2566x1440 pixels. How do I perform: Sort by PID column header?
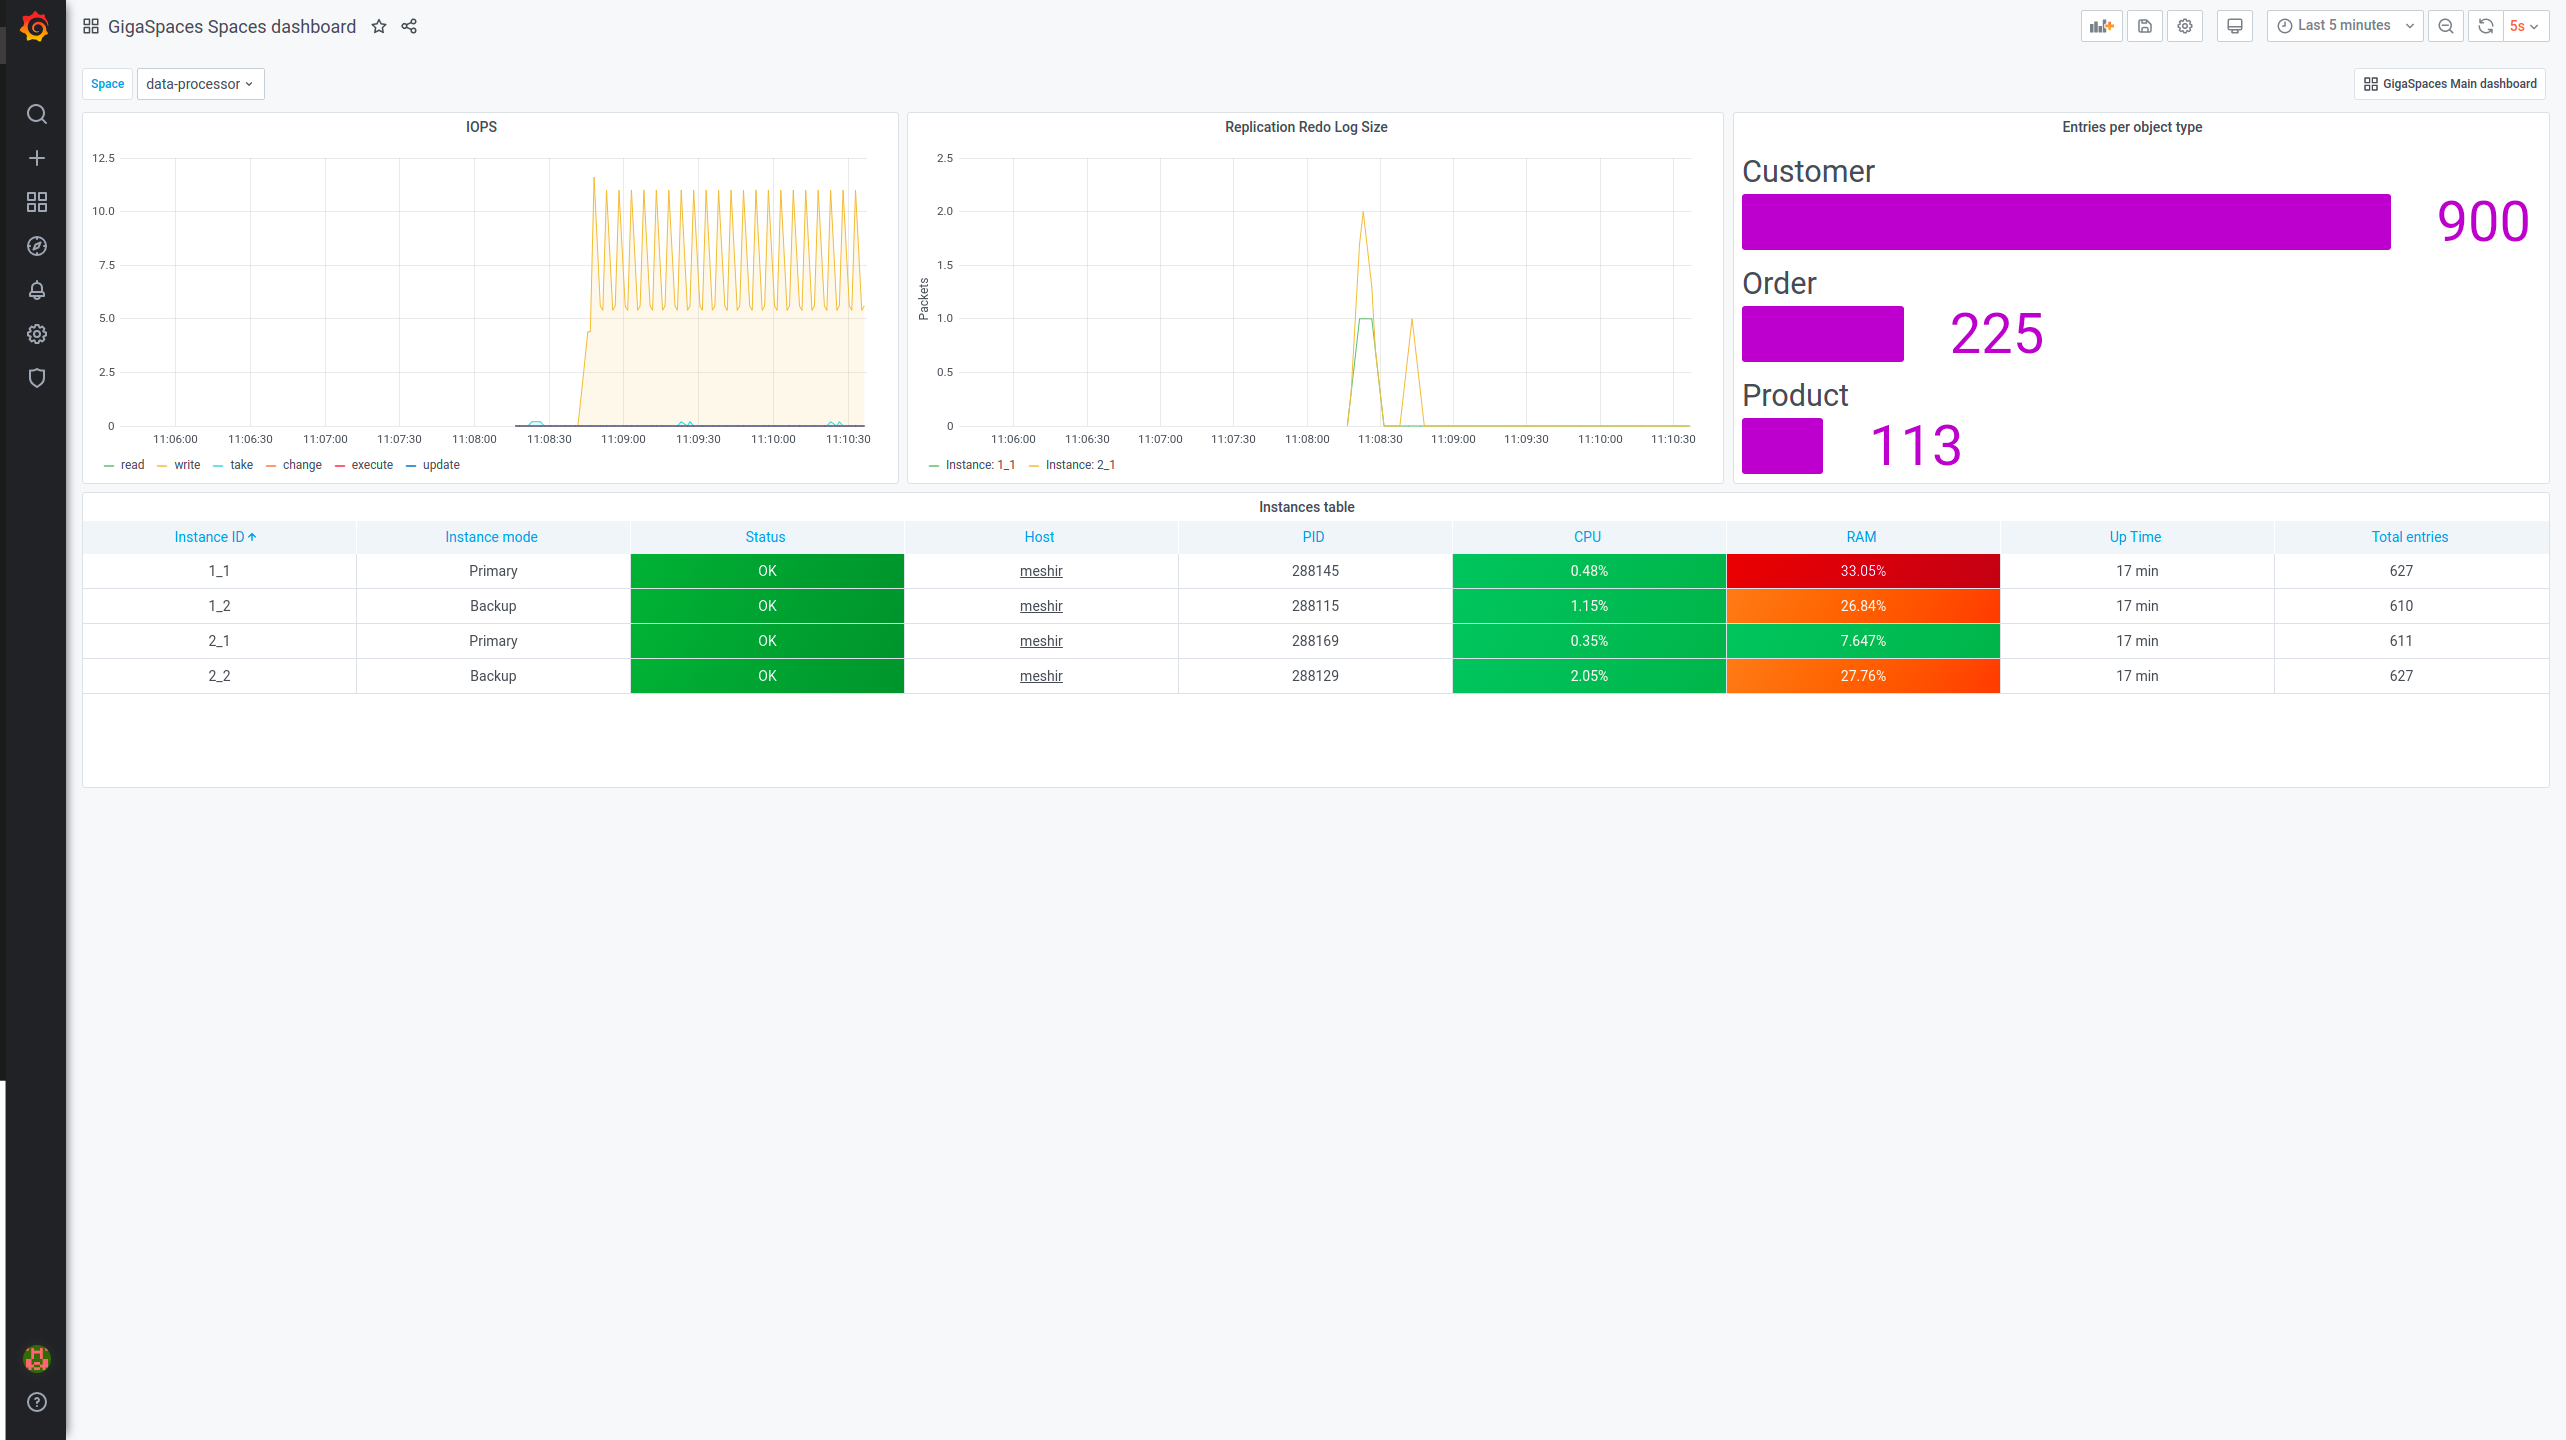pyautogui.click(x=1313, y=537)
